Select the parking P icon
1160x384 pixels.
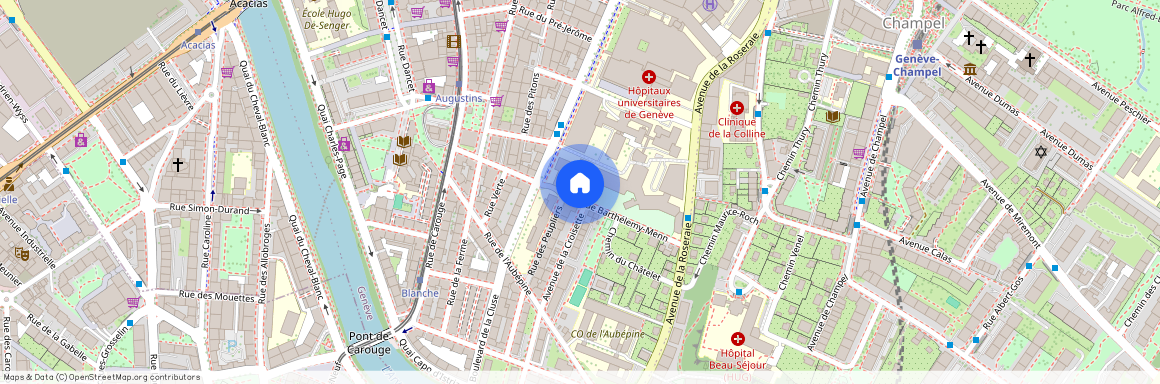point(232,345)
